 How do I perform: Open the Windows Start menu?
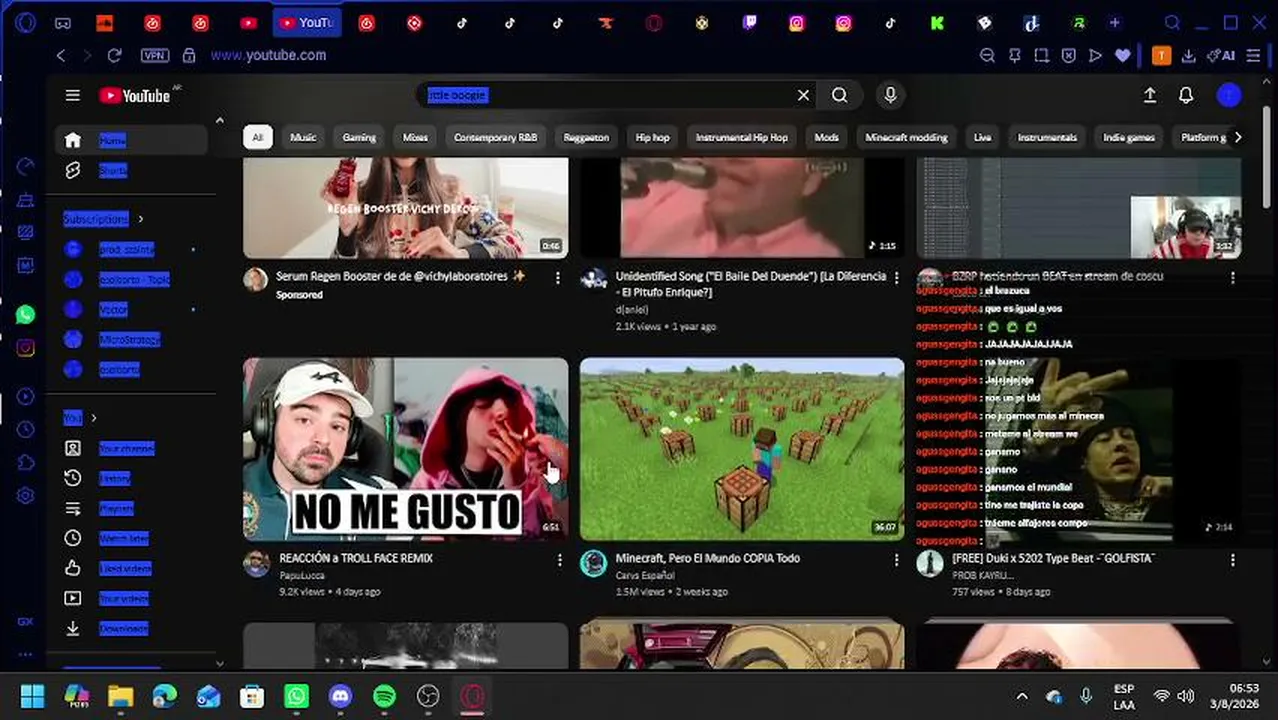(32, 696)
